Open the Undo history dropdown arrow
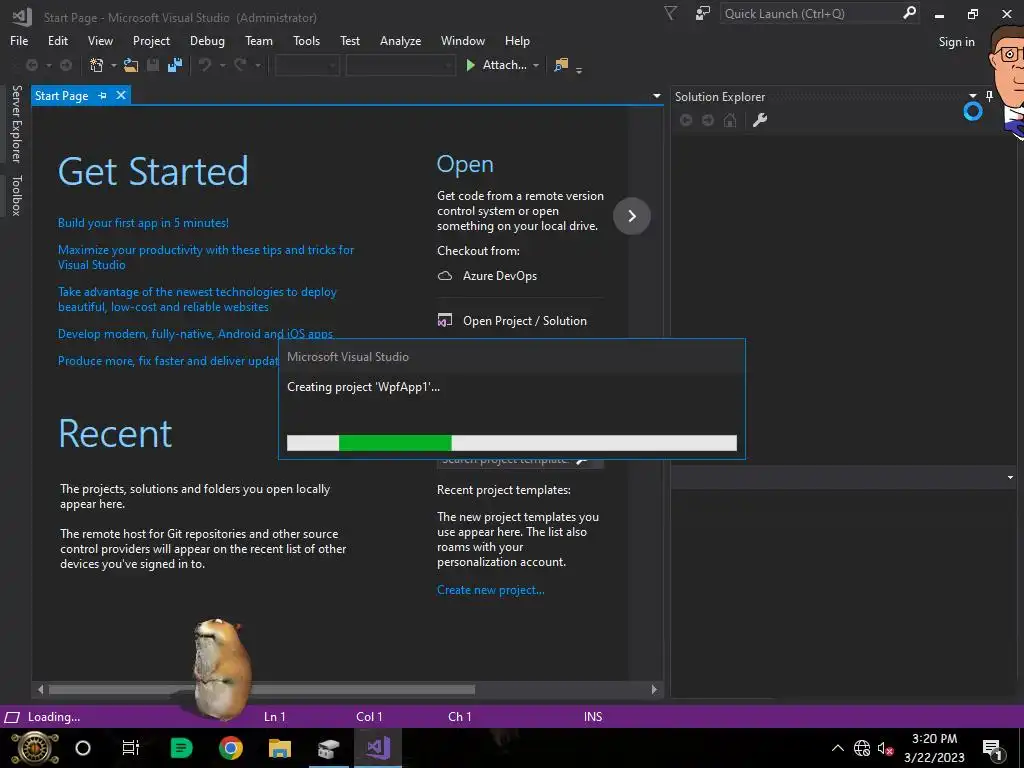The image size is (1024, 768). 222,65
